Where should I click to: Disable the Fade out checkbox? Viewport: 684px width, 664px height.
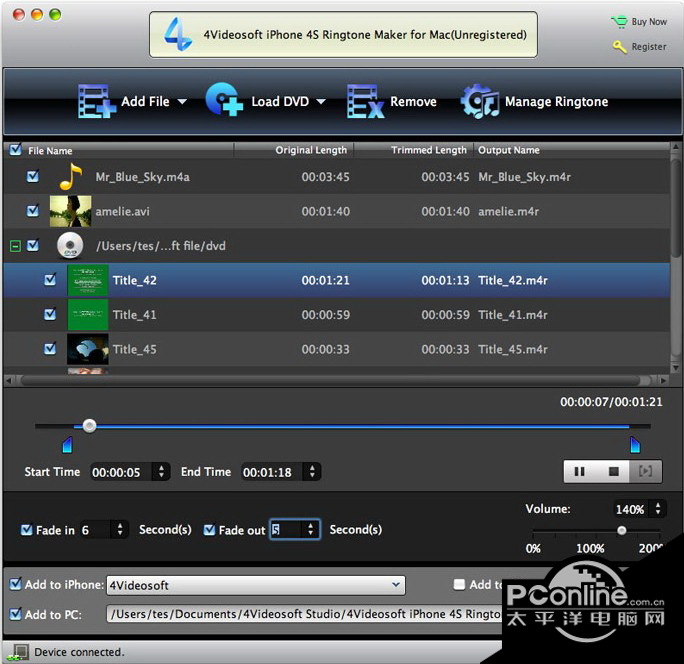209,530
